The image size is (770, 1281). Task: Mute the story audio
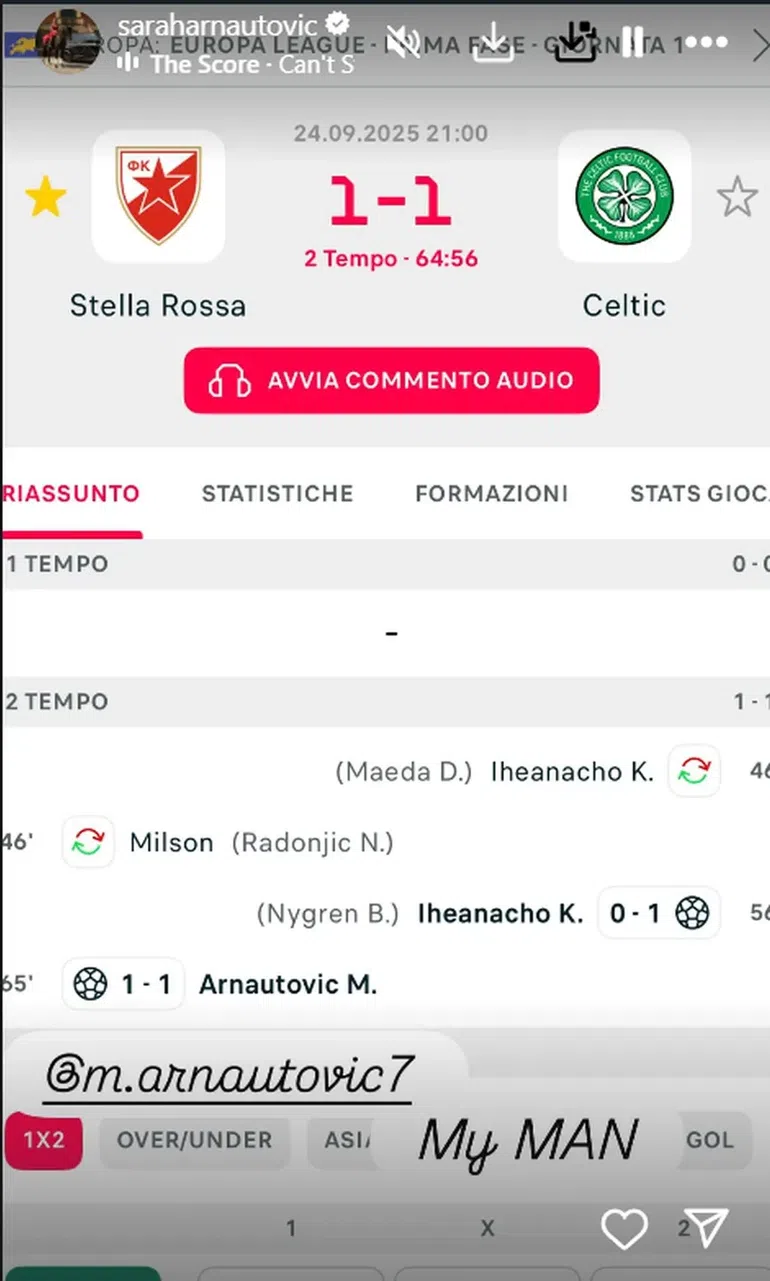pos(404,41)
